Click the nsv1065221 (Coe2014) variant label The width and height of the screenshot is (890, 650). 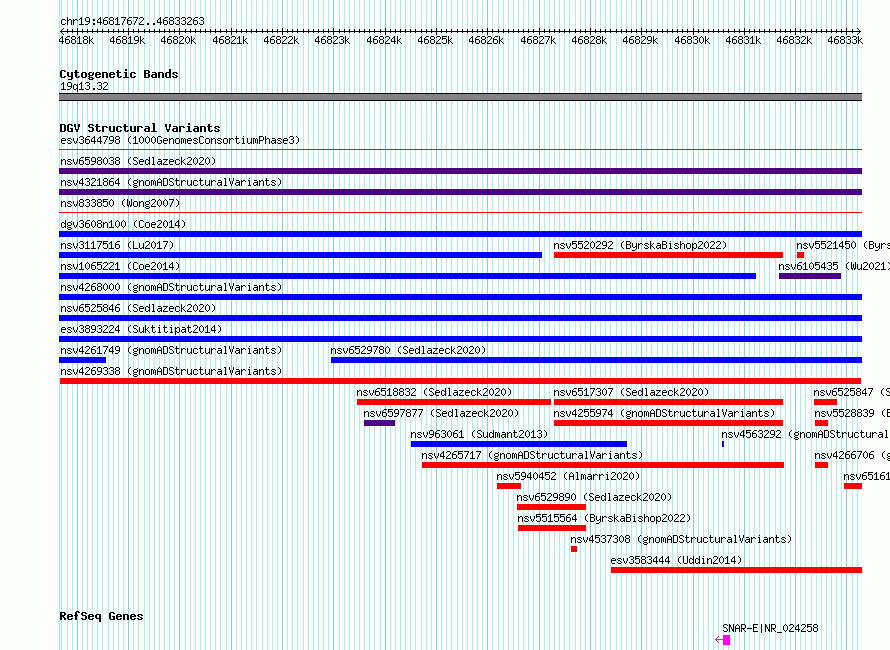tap(120, 266)
